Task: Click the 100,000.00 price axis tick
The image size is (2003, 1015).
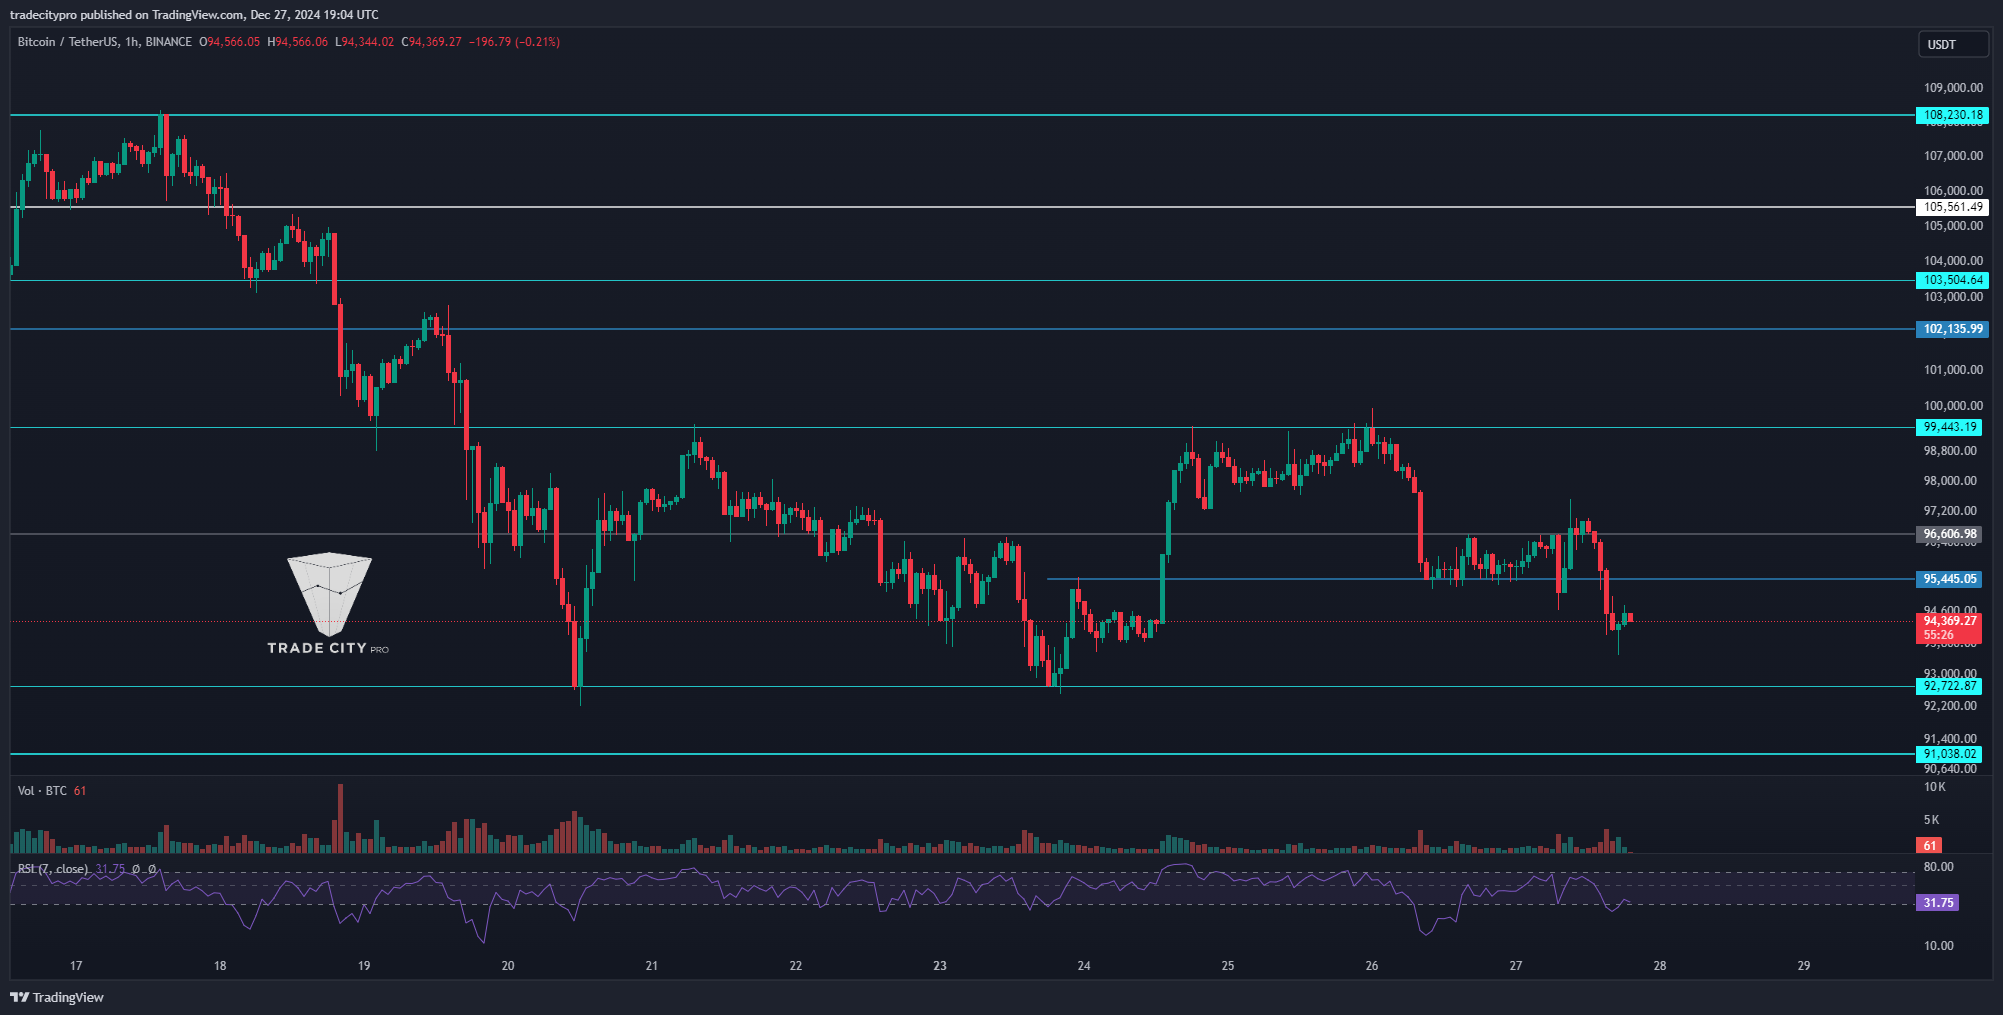Action: pyautogui.click(x=1953, y=406)
